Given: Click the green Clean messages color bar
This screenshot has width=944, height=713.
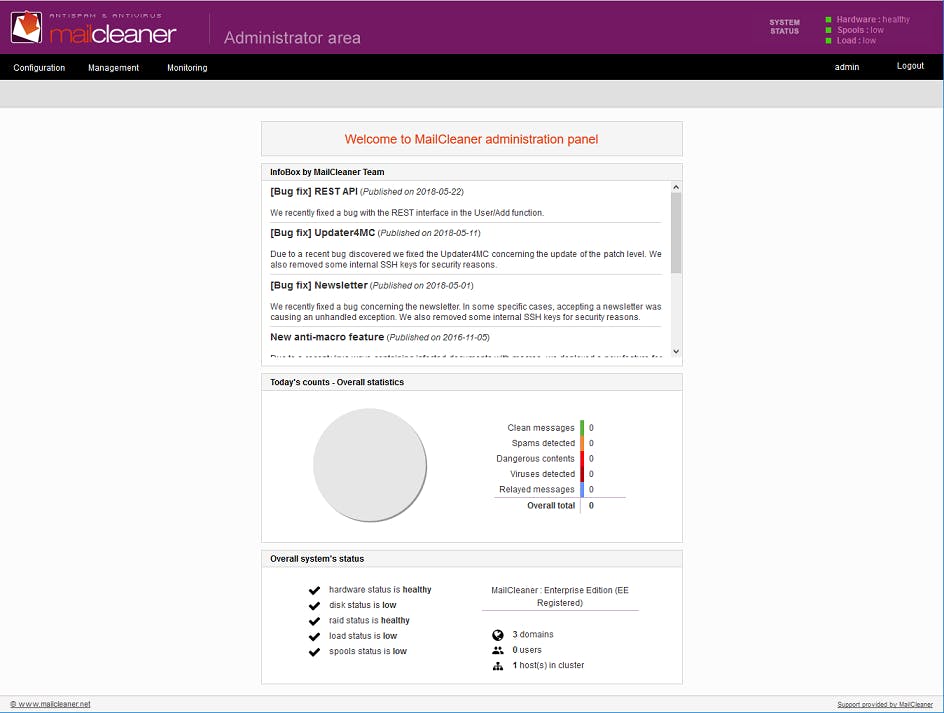Looking at the screenshot, I should (x=582, y=428).
